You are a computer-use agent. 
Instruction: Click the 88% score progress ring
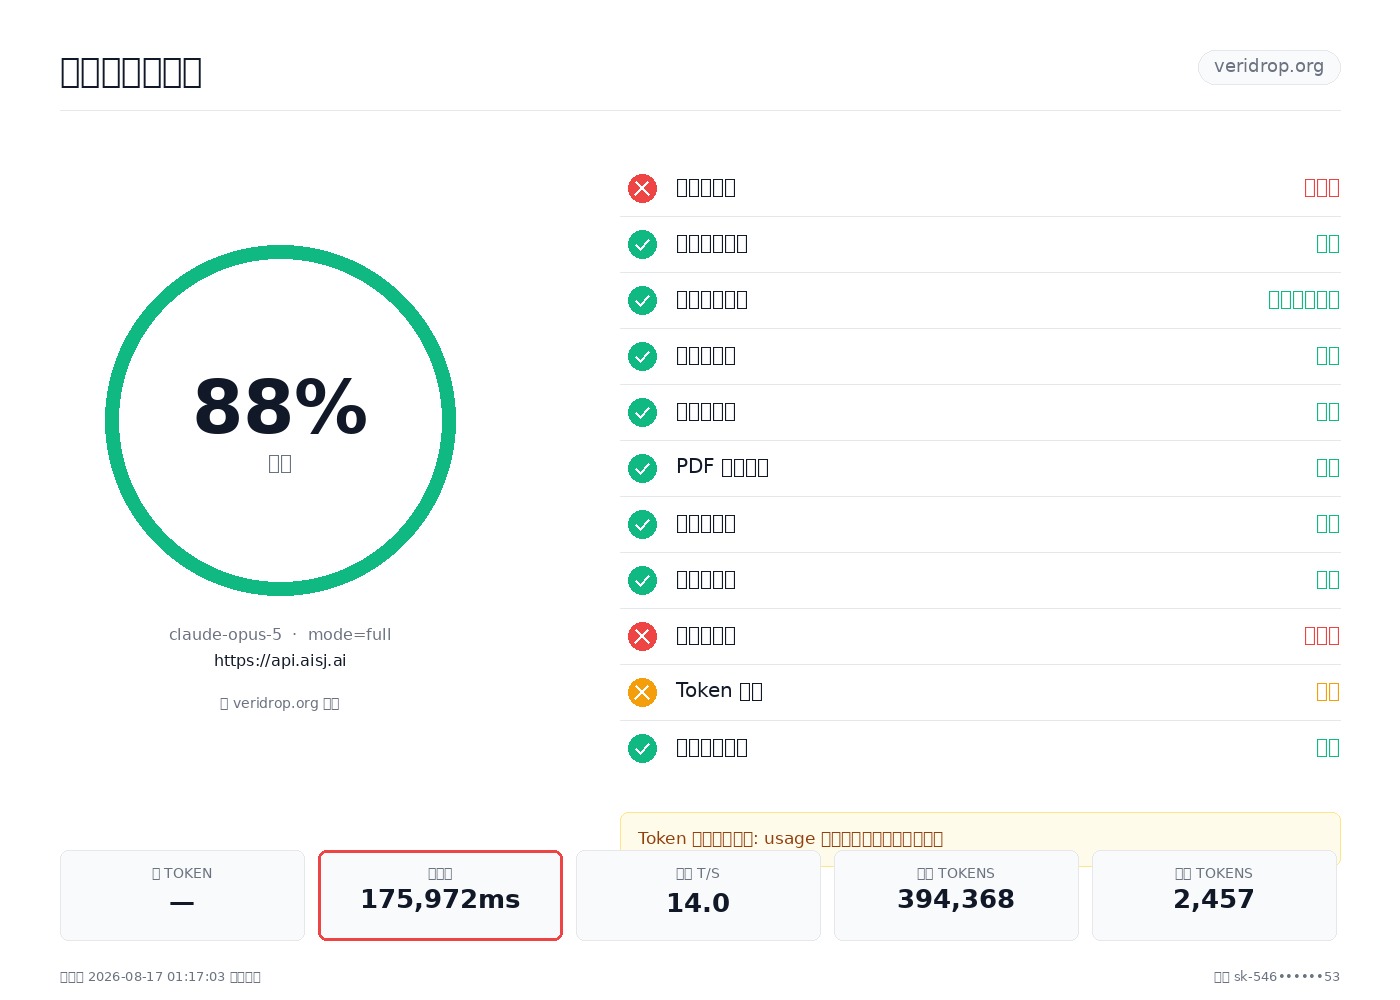coord(280,420)
